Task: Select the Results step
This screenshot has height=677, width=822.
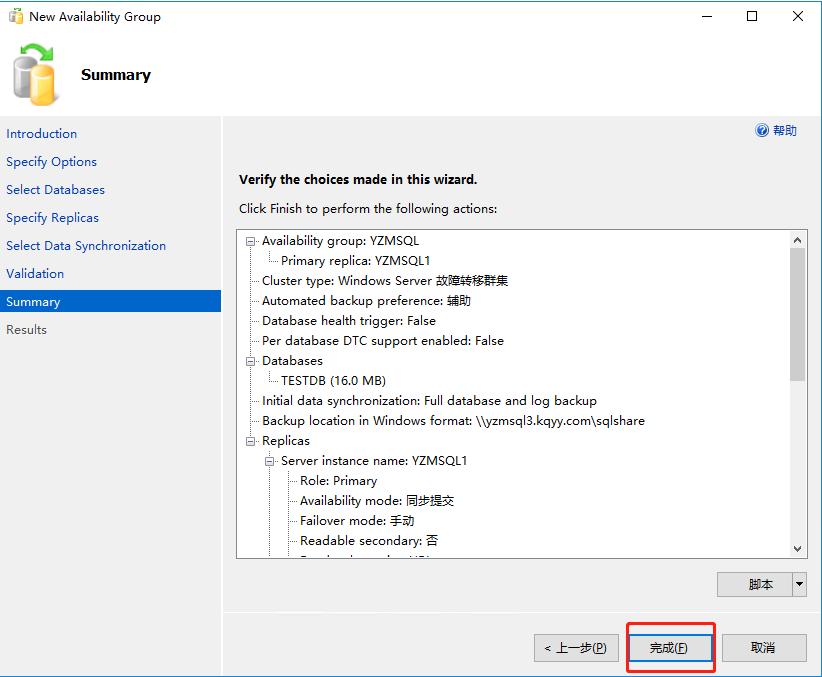Action: (26, 329)
